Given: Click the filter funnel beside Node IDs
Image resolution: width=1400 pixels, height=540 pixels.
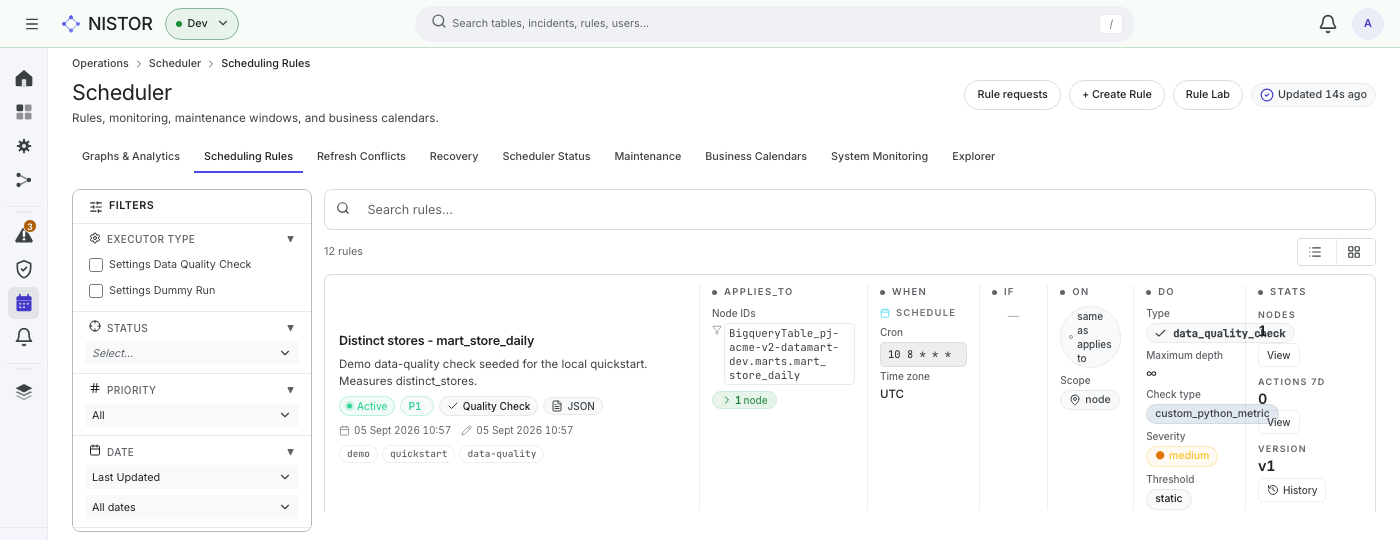Looking at the screenshot, I should coord(717,331).
